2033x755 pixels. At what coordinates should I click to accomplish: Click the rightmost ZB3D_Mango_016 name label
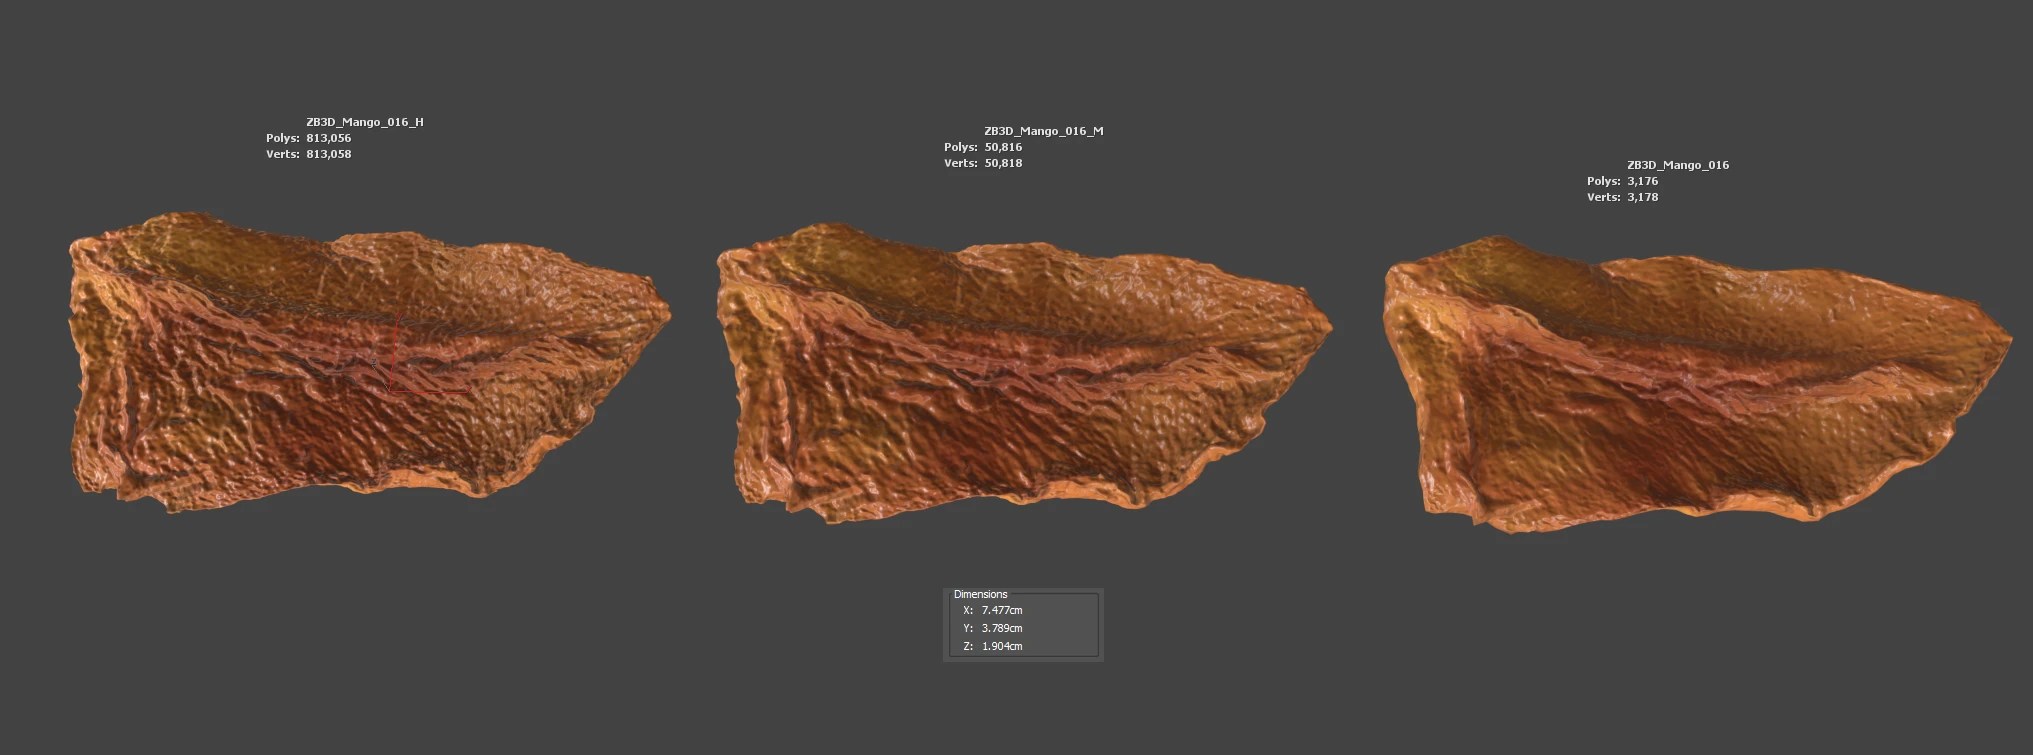(1677, 165)
